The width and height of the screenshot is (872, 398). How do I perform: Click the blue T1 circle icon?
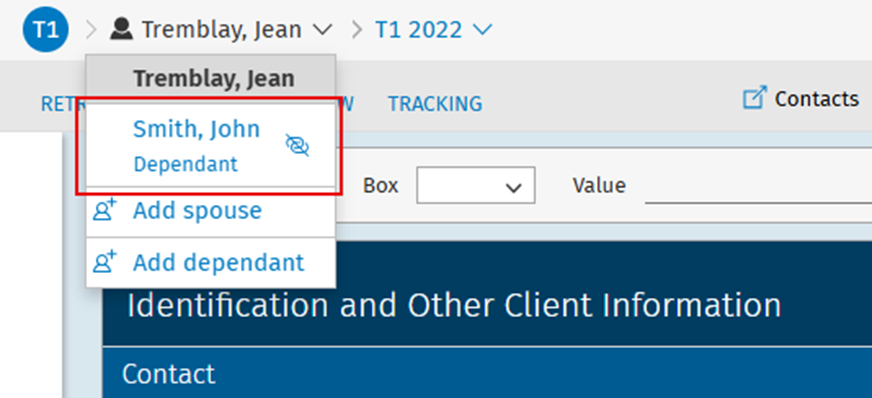(x=46, y=29)
